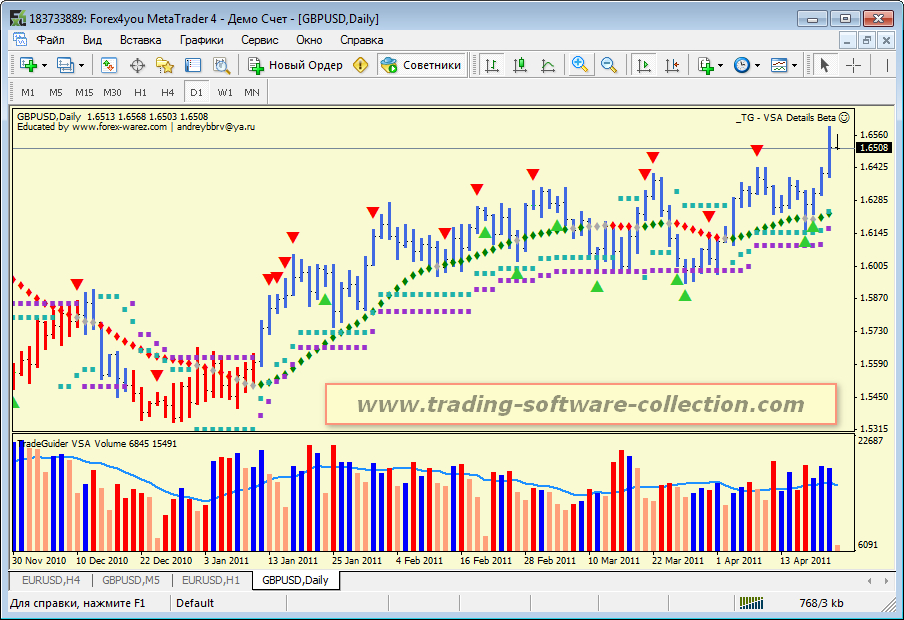Expand the periodicity clock dropdown
The height and width of the screenshot is (620, 904).
[757, 65]
